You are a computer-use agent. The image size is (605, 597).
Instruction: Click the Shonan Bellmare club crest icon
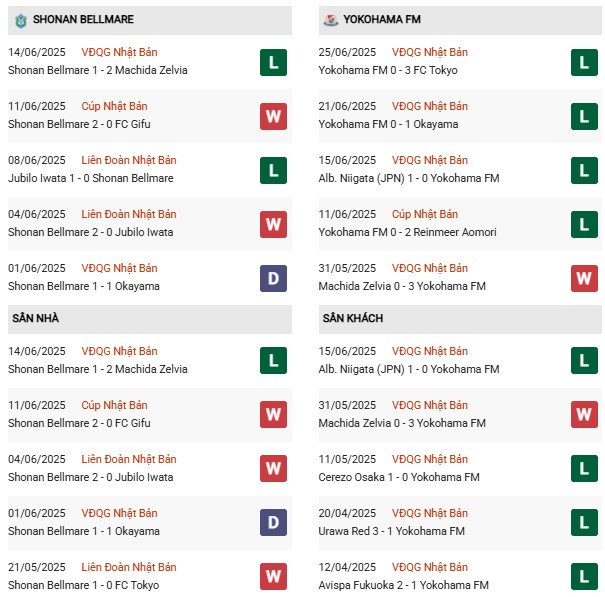point(21,20)
